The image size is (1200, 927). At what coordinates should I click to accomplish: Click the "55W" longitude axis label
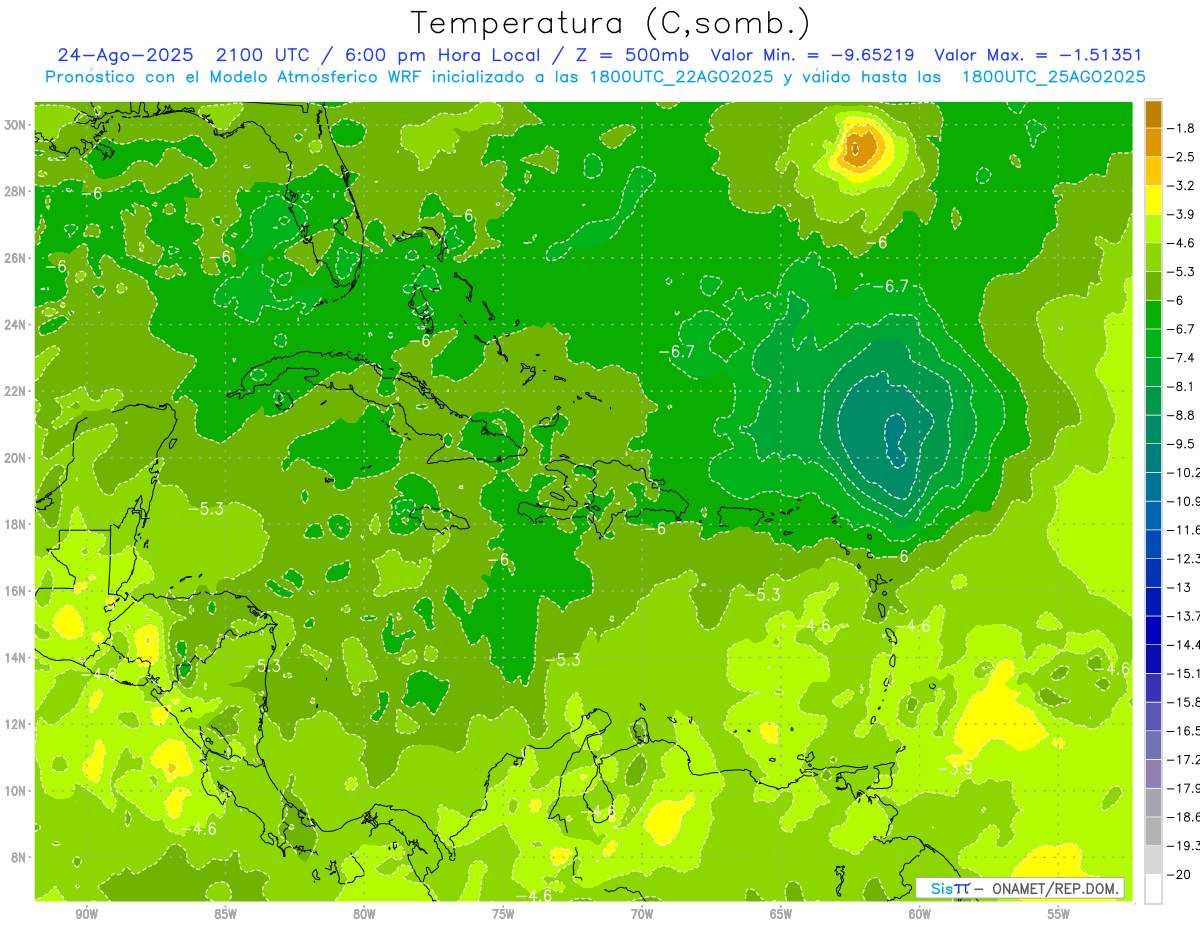(x=1059, y=914)
